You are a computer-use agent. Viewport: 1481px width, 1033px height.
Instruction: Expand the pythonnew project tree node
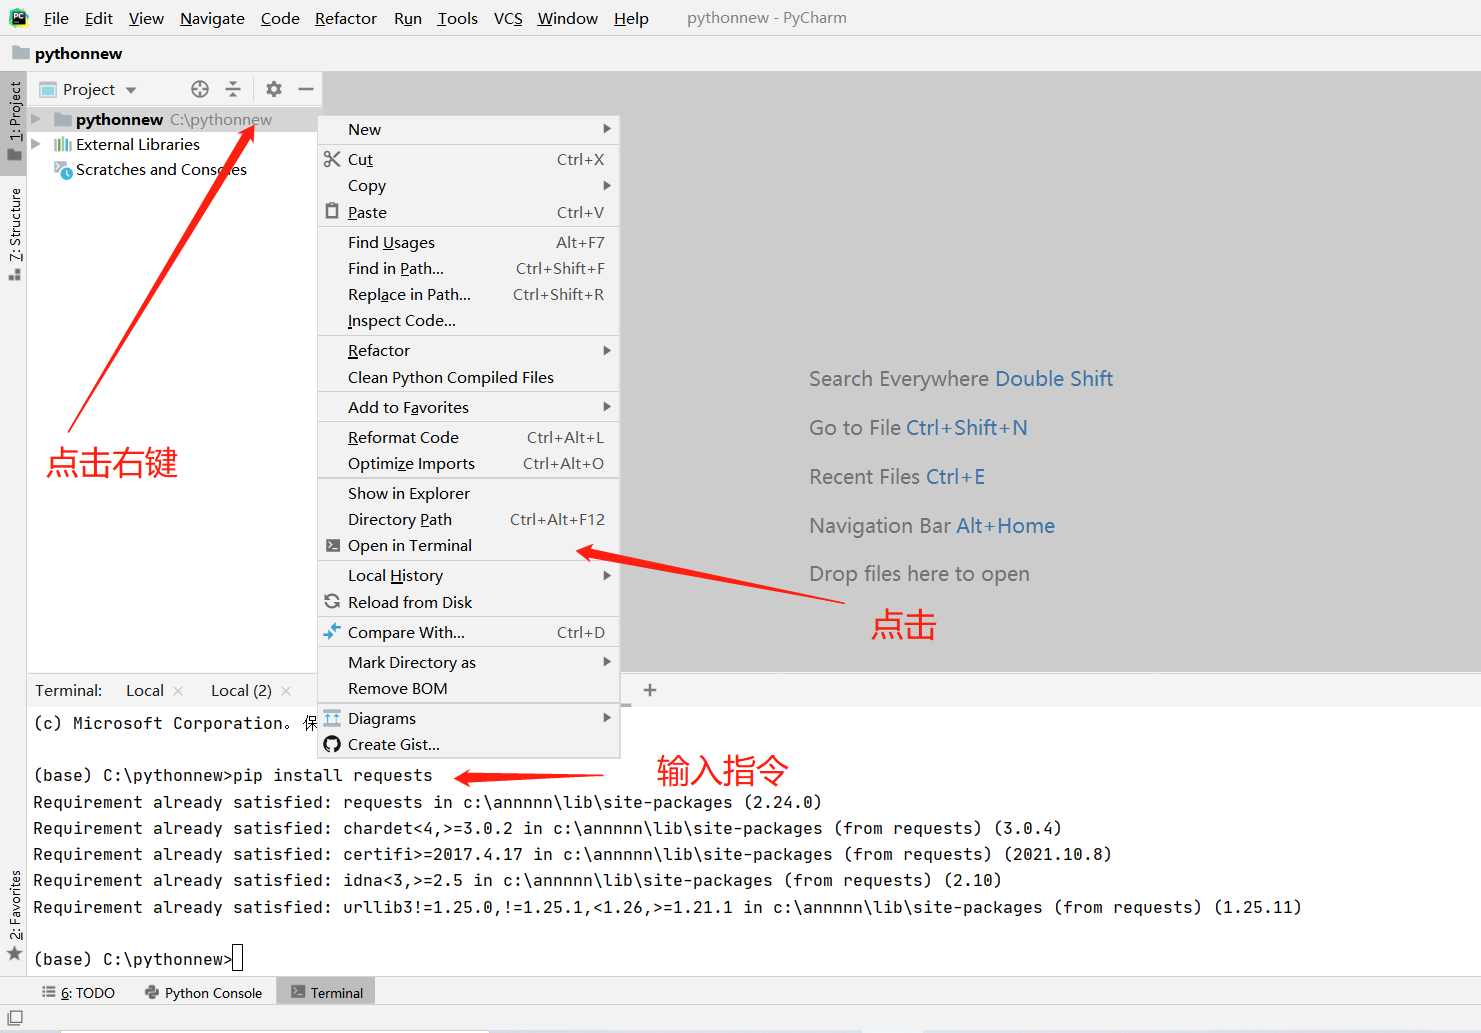pyautogui.click(x=36, y=119)
